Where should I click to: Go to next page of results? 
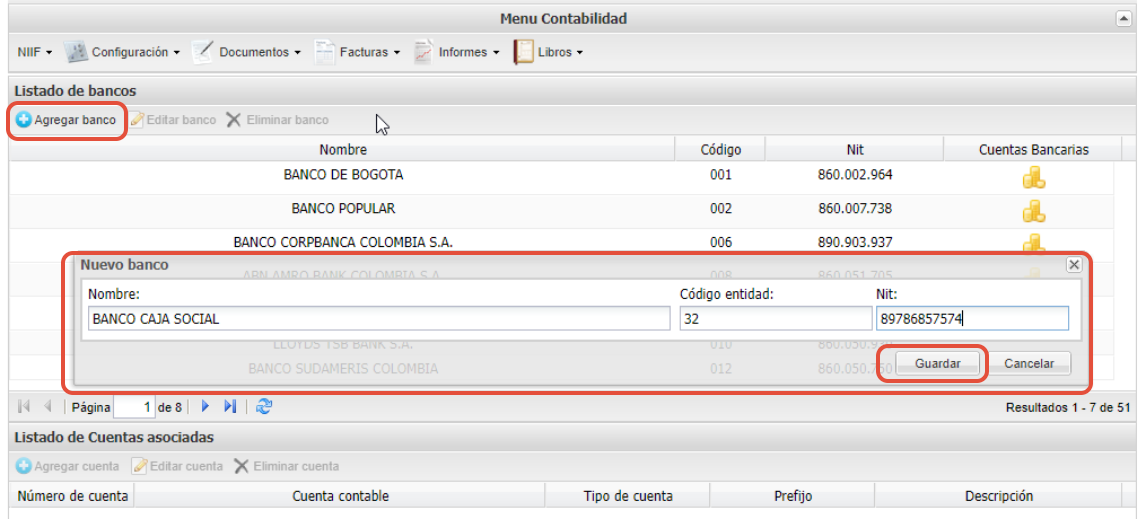pyautogui.click(x=205, y=406)
